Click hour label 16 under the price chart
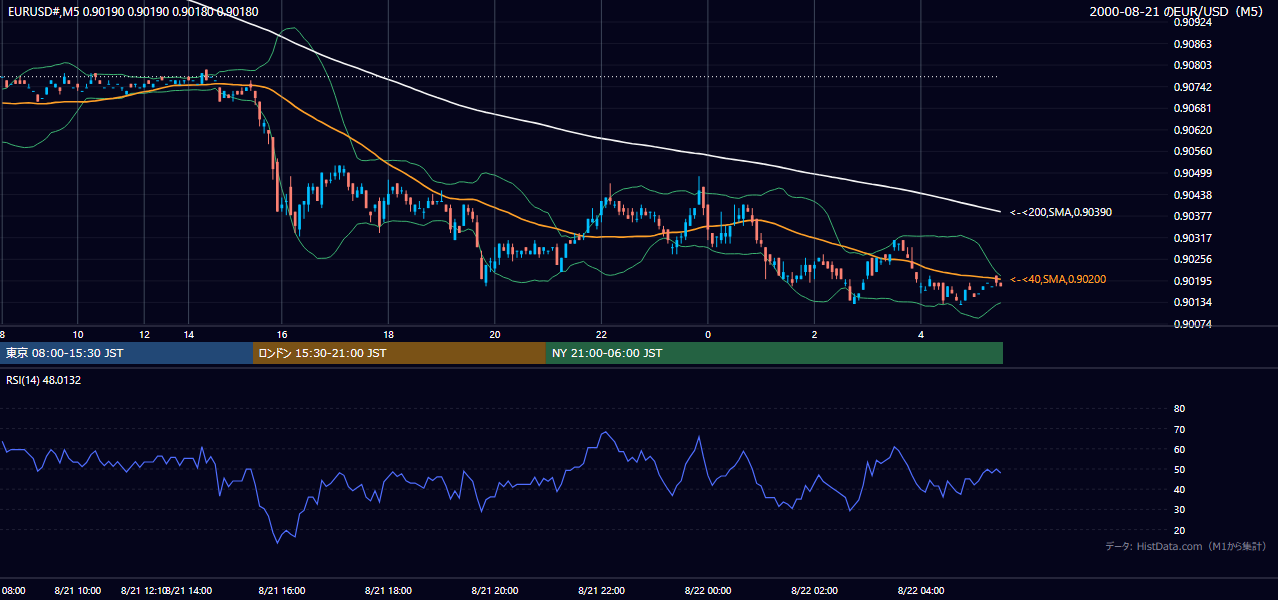This screenshot has width=1278, height=600. coord(282,334)
